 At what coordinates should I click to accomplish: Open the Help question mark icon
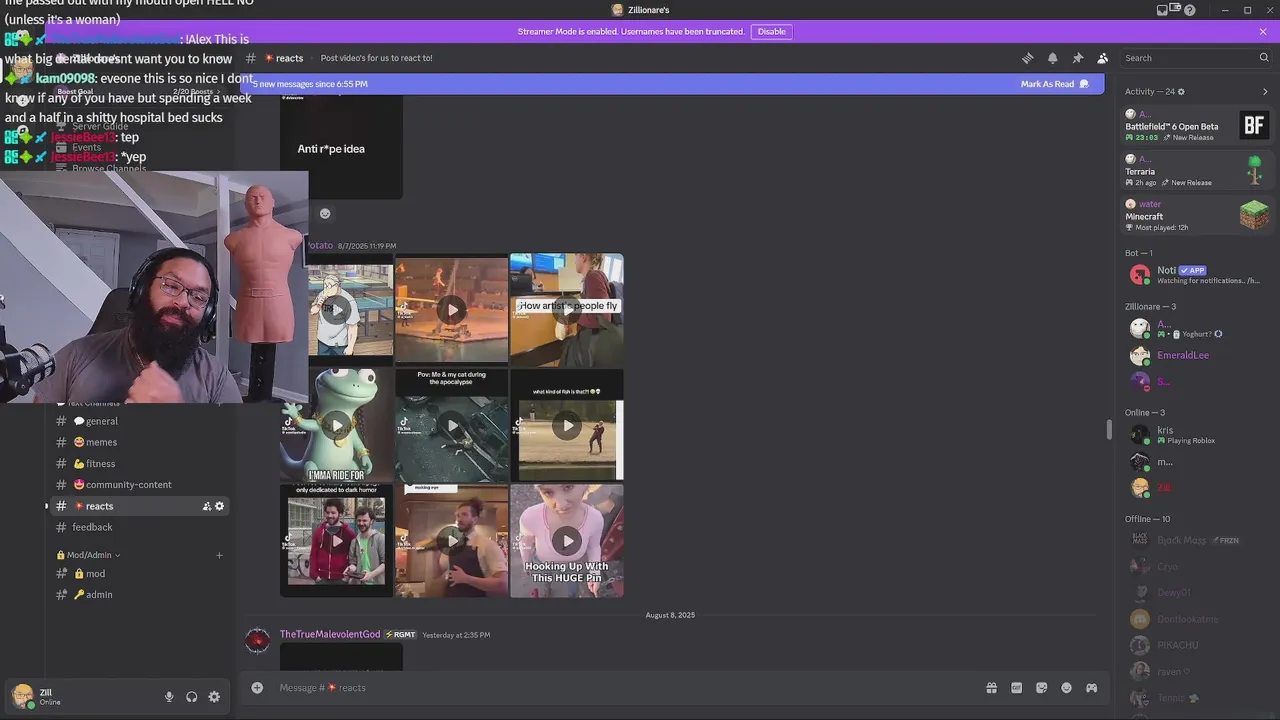(x=1189, y=10)
